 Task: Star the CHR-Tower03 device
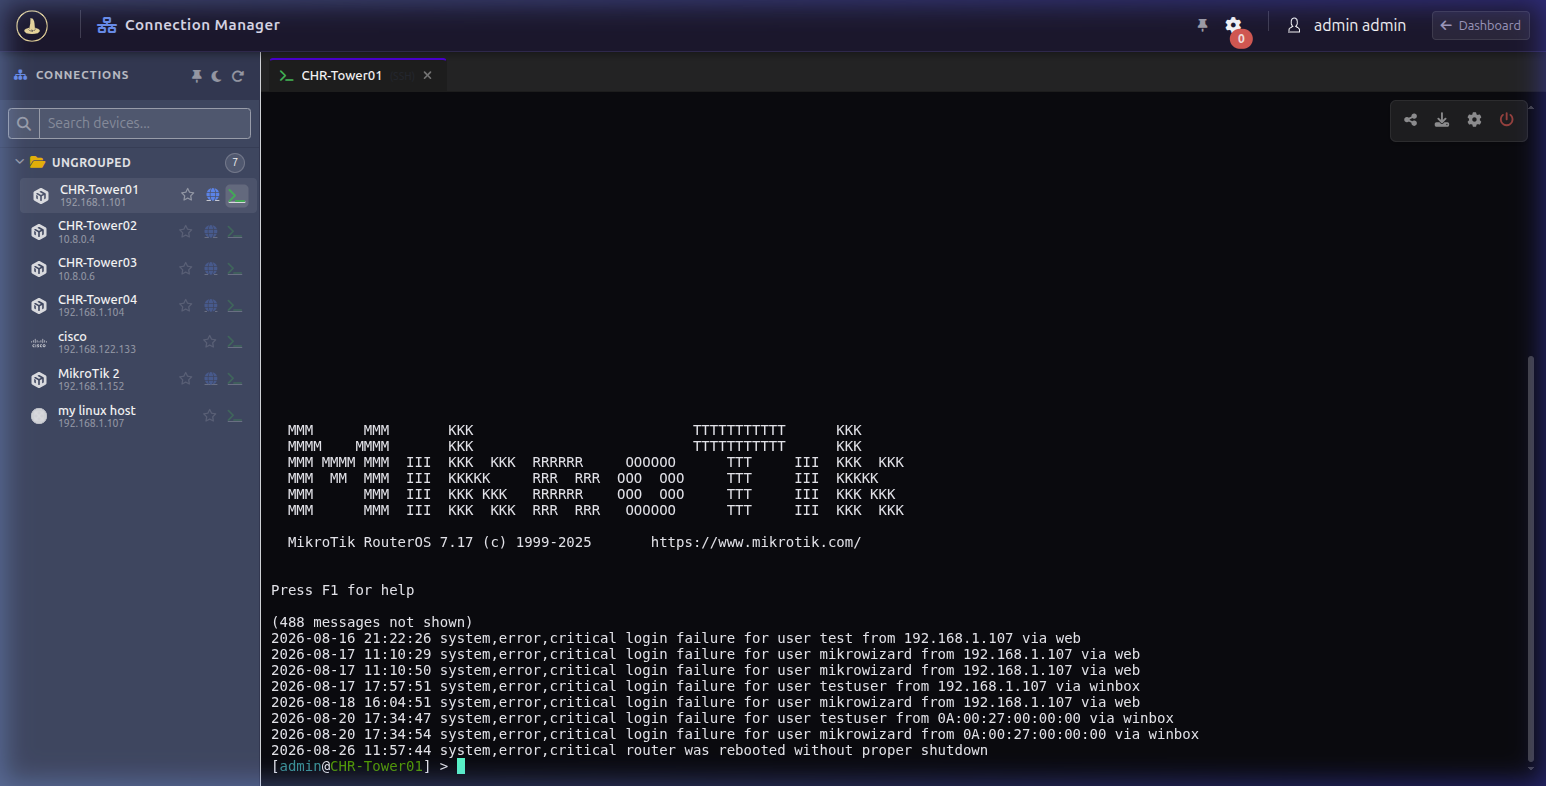coord(185,269)
